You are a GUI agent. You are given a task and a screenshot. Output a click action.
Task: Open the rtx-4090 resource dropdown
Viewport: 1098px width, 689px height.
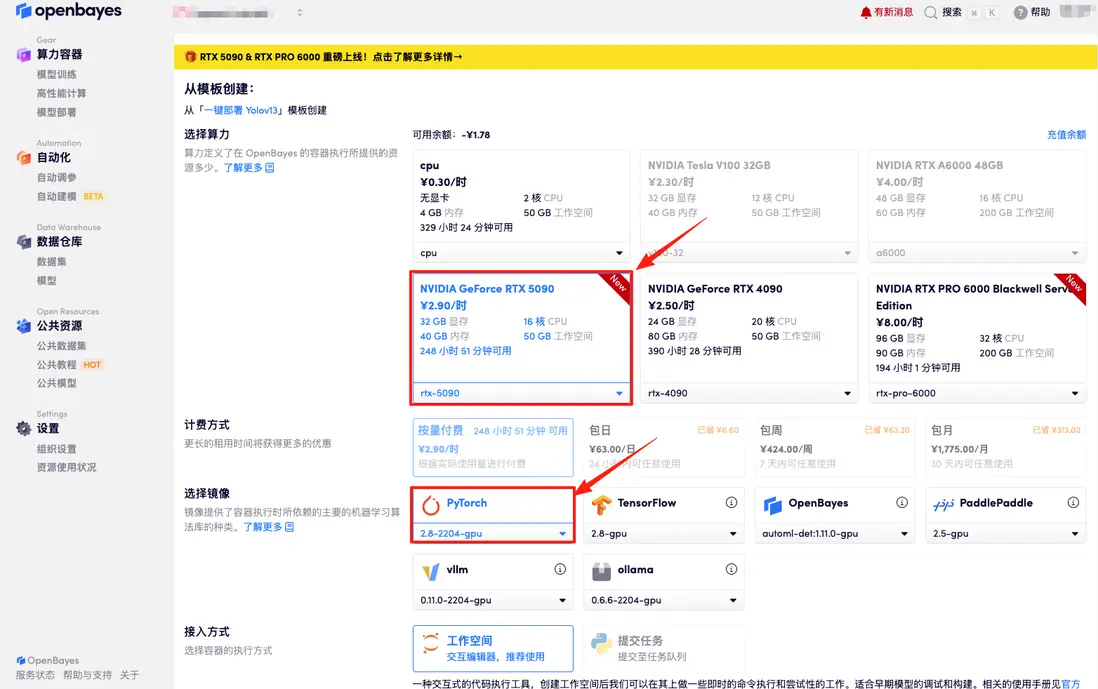749,393
